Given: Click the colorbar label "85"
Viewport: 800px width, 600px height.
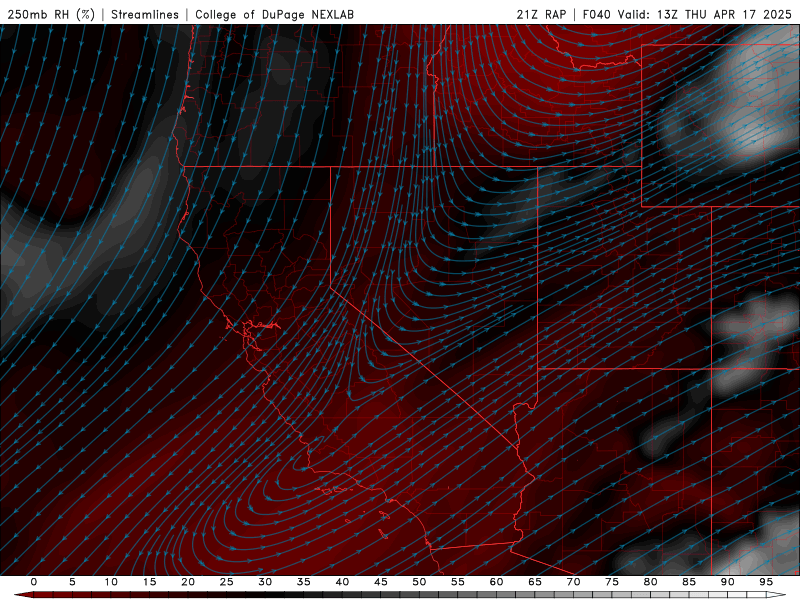Looking at the screenshot, I should point(689,582).
